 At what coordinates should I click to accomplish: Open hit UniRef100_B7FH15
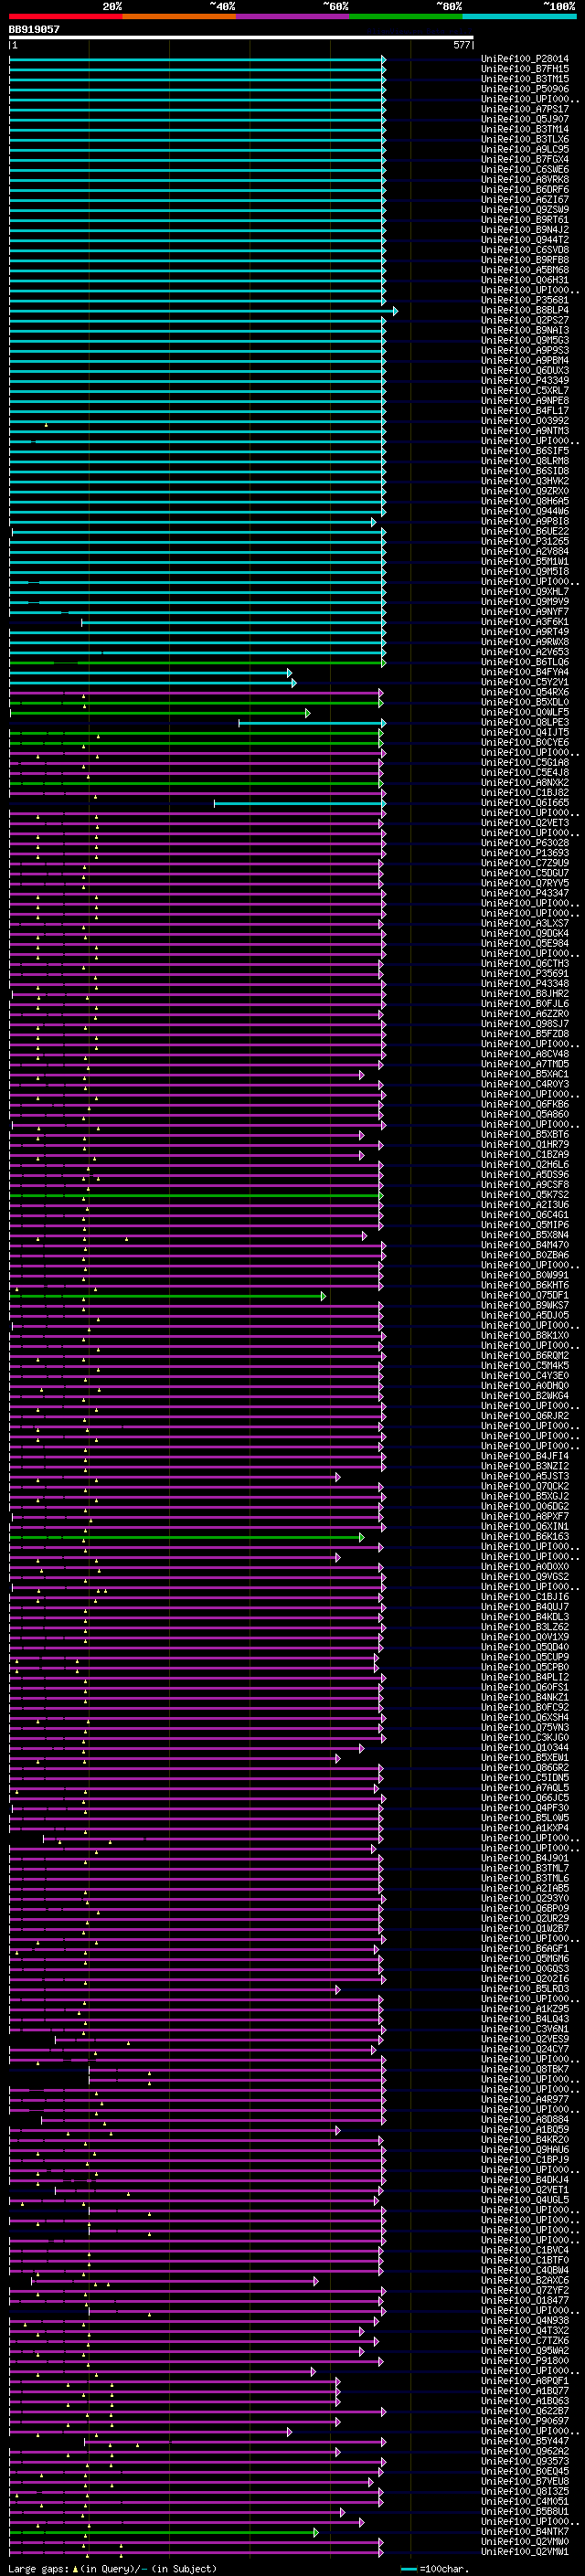click(x=525, y=69)
